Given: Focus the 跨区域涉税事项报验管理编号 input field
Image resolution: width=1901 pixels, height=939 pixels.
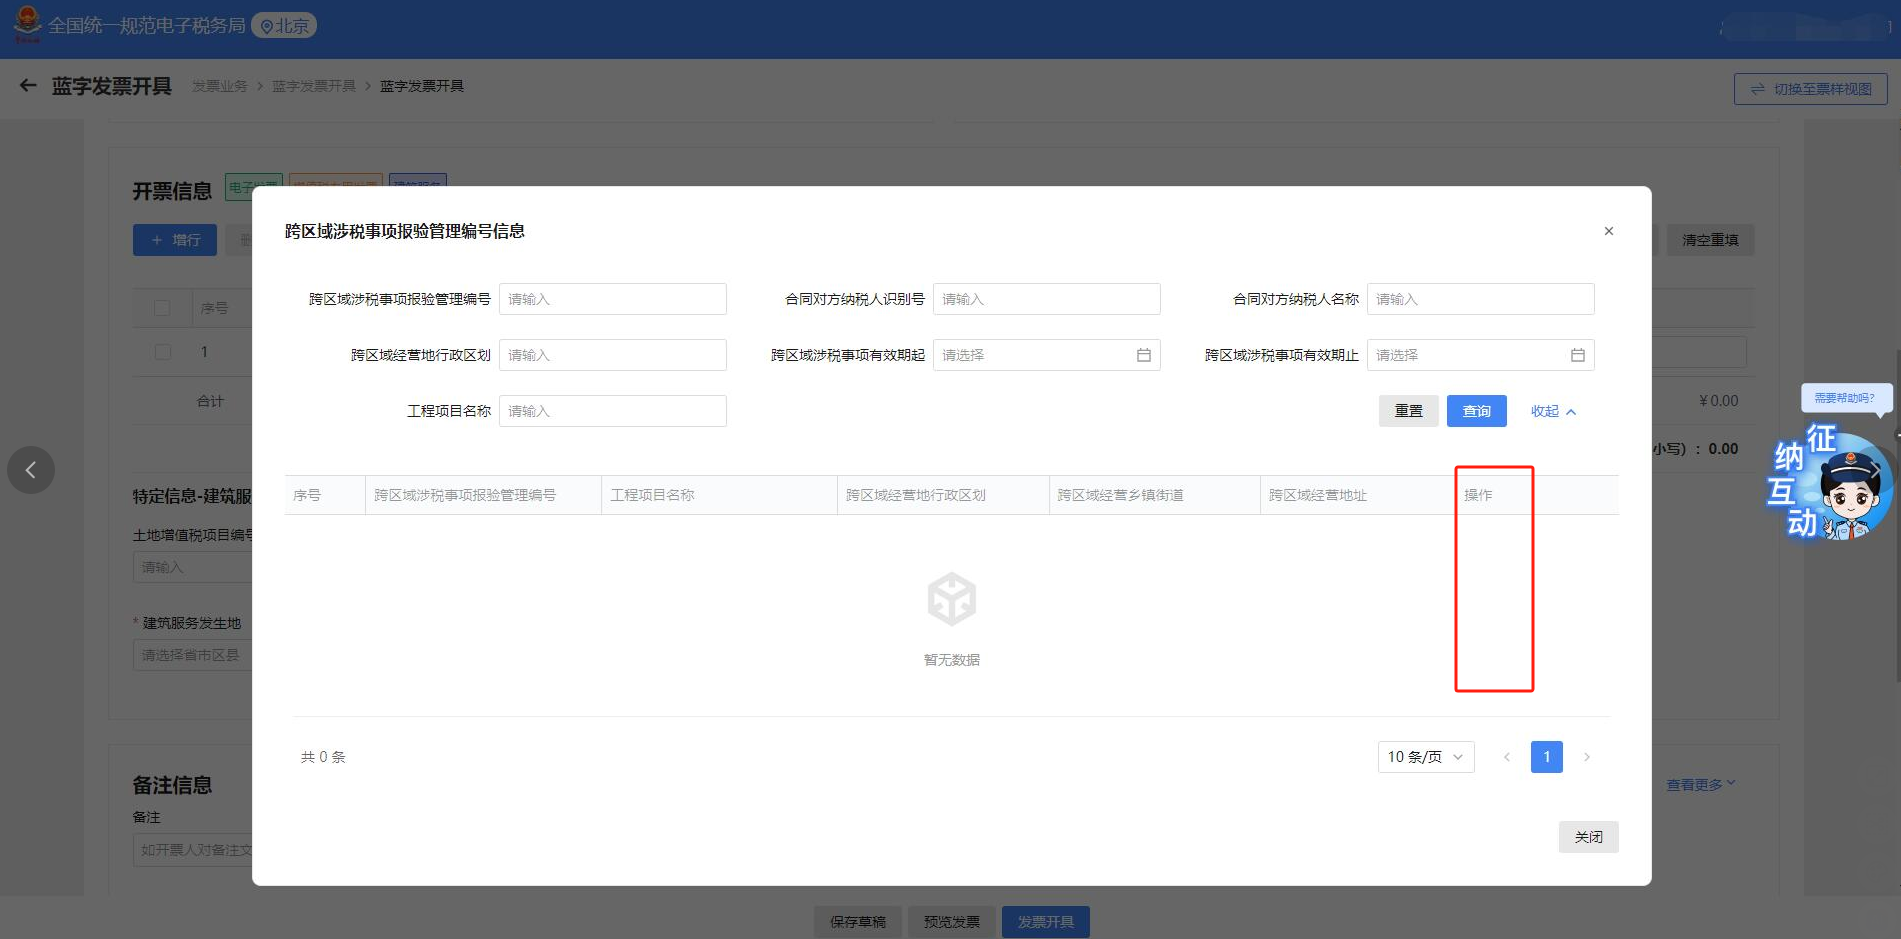Looking at the screenshot, I should (x=612, y=299).
